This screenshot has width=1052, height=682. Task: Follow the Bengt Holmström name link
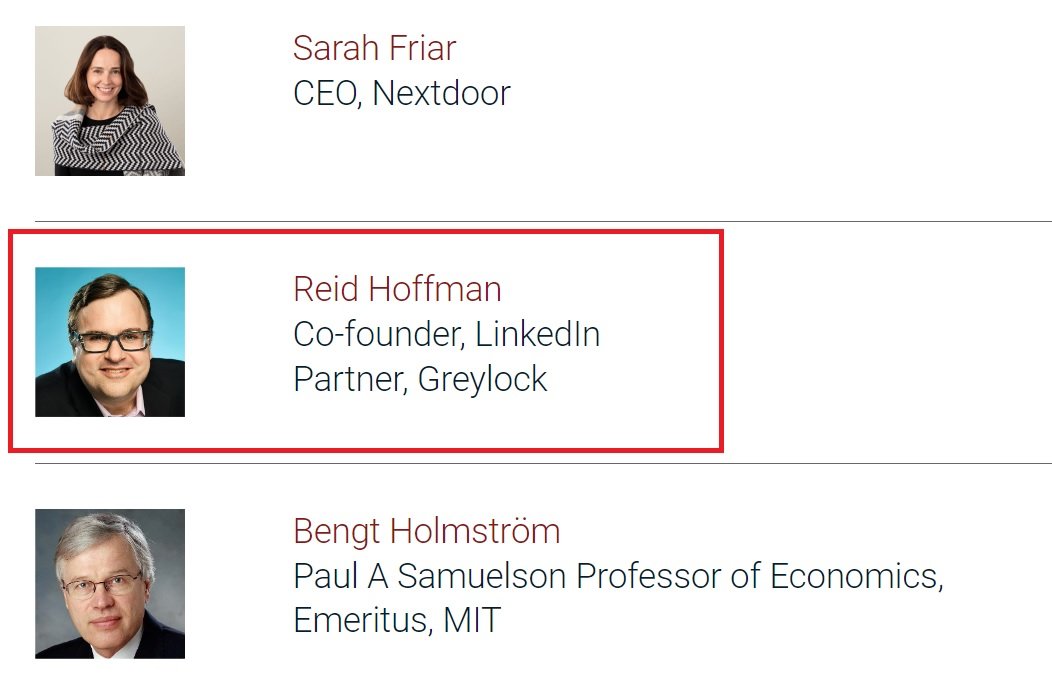(426, 531)
